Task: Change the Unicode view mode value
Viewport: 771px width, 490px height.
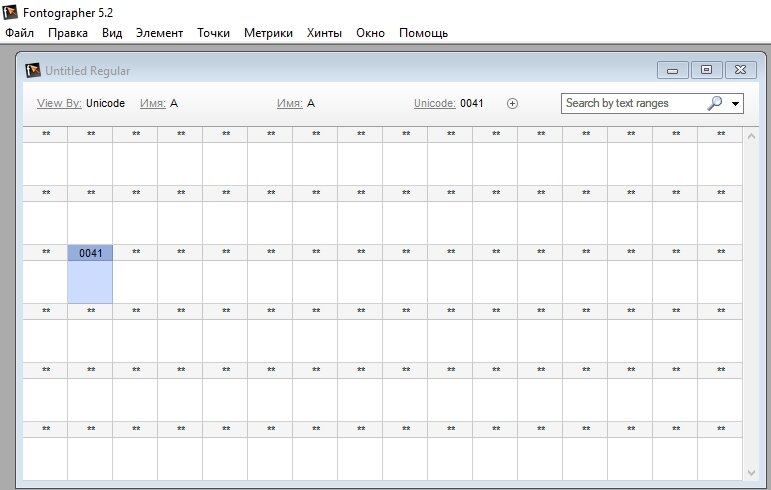Action: [105, 103]
